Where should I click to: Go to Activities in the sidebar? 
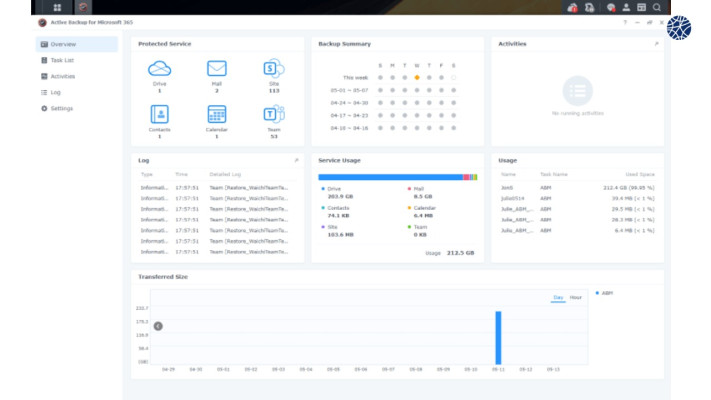(77, 76)
